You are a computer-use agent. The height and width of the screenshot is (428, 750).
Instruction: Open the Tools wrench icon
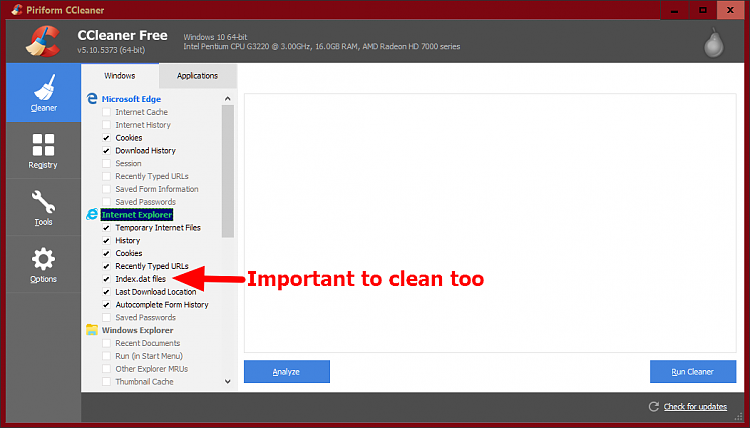point(44,202)
